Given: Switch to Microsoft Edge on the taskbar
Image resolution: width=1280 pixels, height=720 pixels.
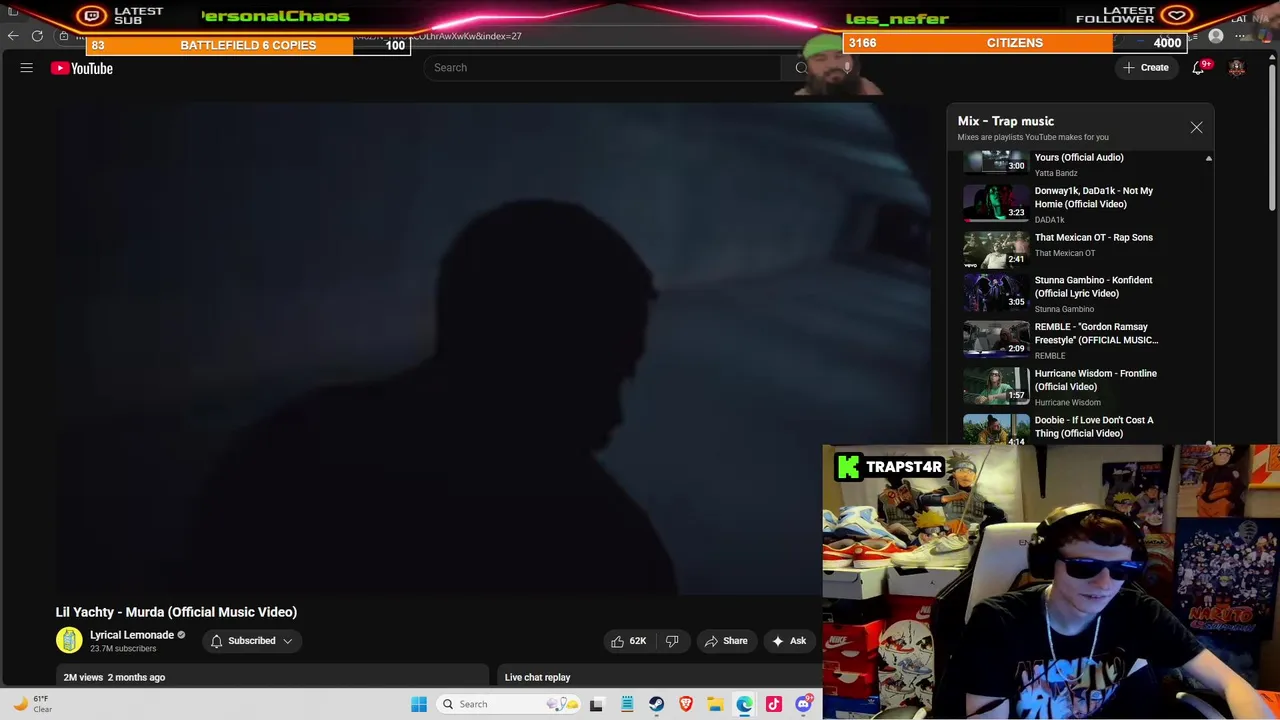Looking at the screenshot, I should (745, 704).
